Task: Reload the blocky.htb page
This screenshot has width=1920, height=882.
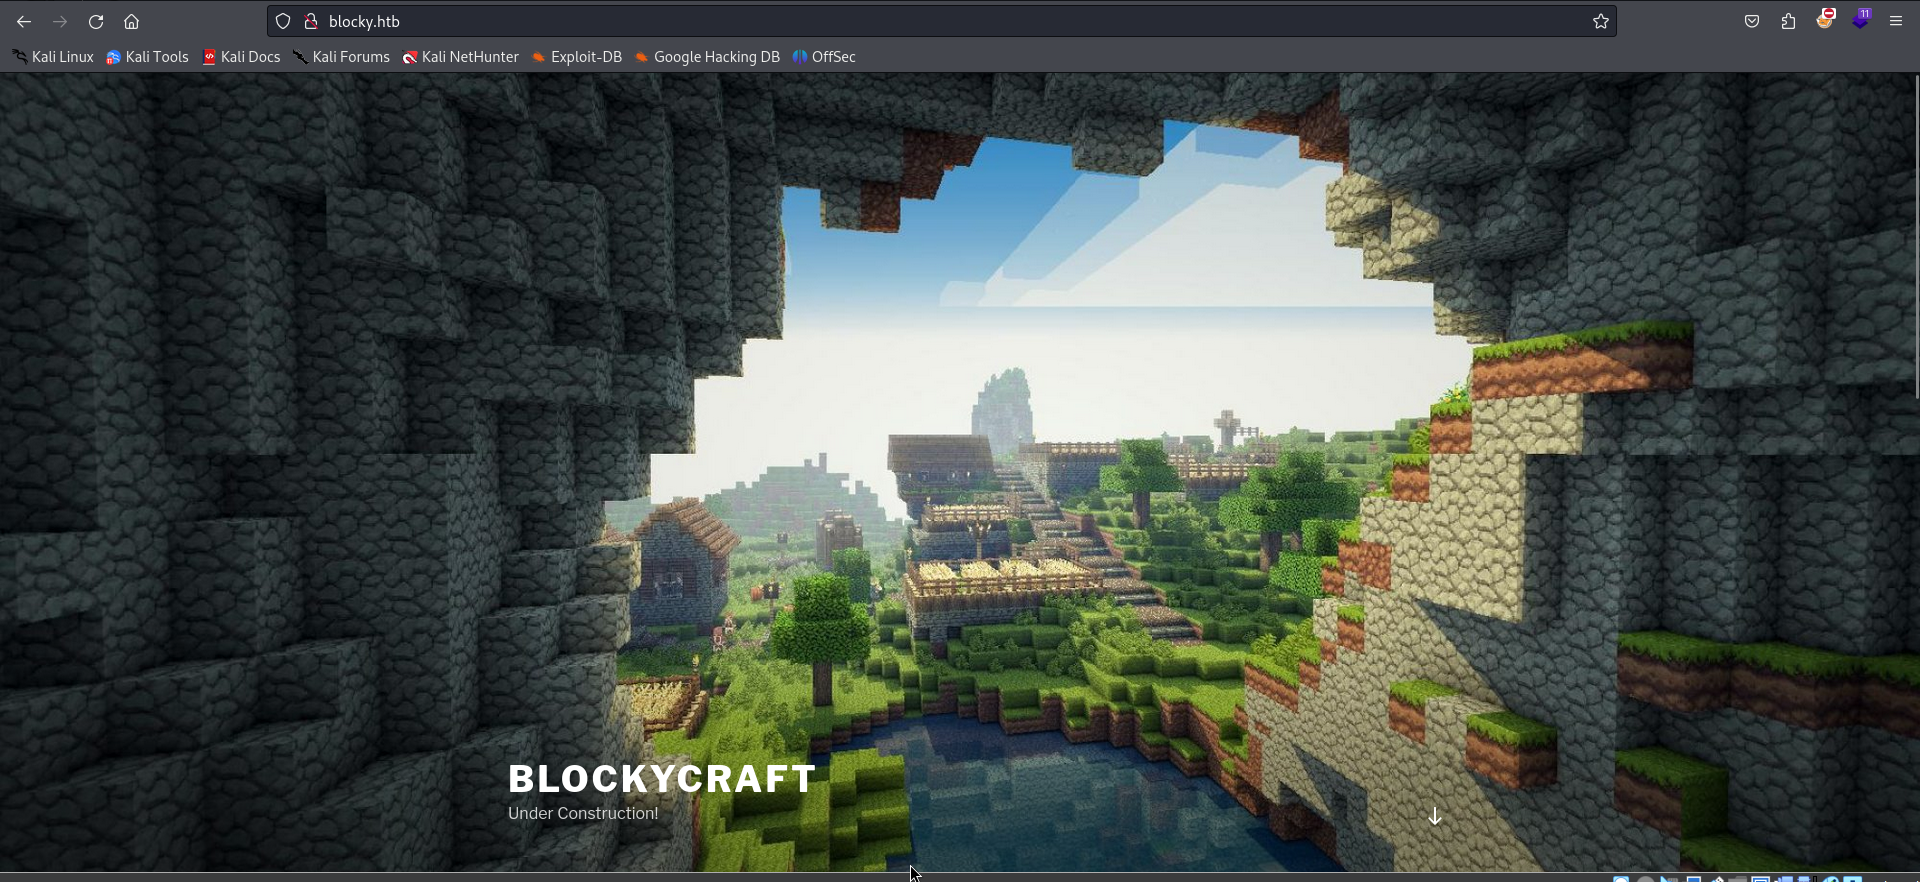Action: (x=96, y=21)
